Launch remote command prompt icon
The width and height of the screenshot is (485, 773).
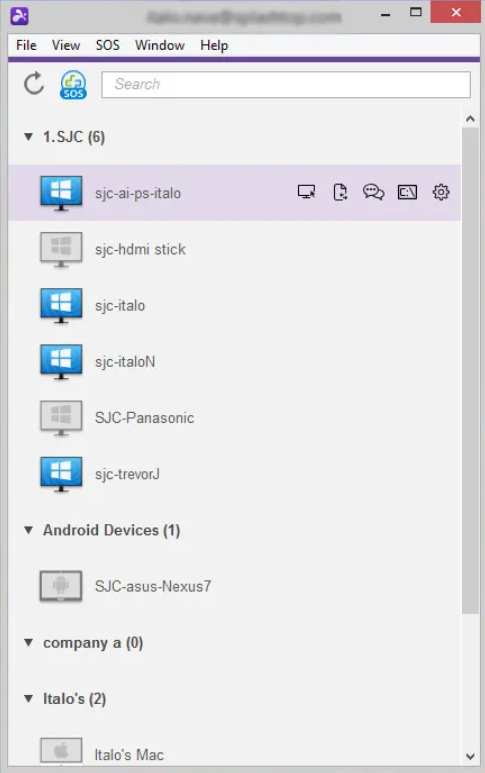click(407, 192)
